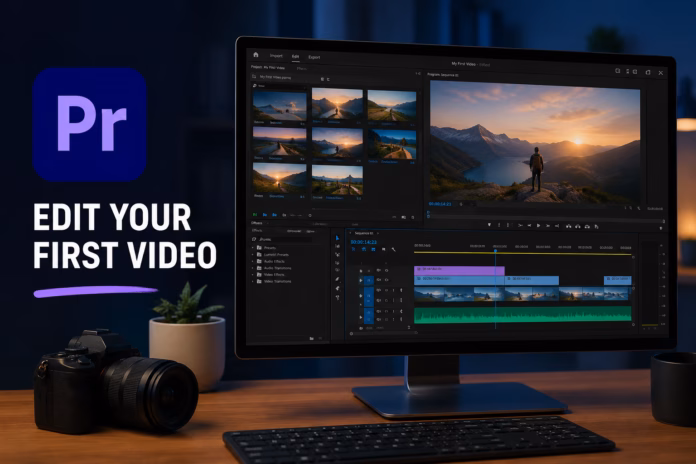Expand the Audio Effects folder
Viewport: 696px width, 464px height.
(x=253, y=261)
